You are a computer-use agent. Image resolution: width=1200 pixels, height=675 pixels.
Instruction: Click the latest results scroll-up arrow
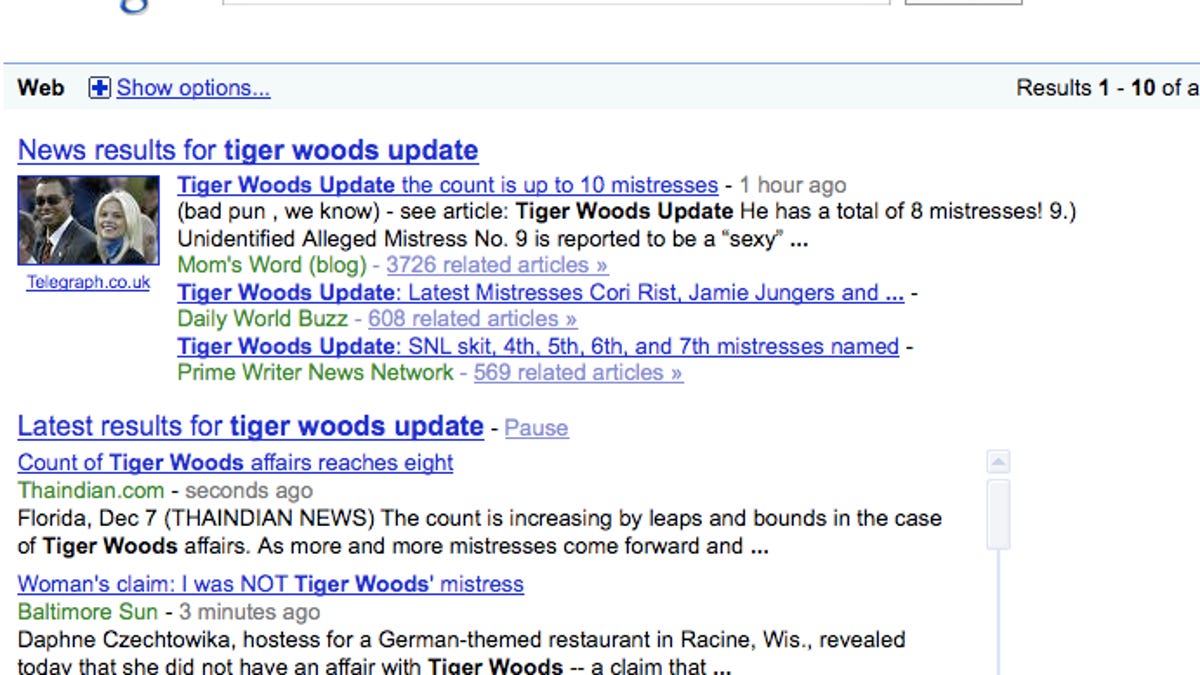998,462
